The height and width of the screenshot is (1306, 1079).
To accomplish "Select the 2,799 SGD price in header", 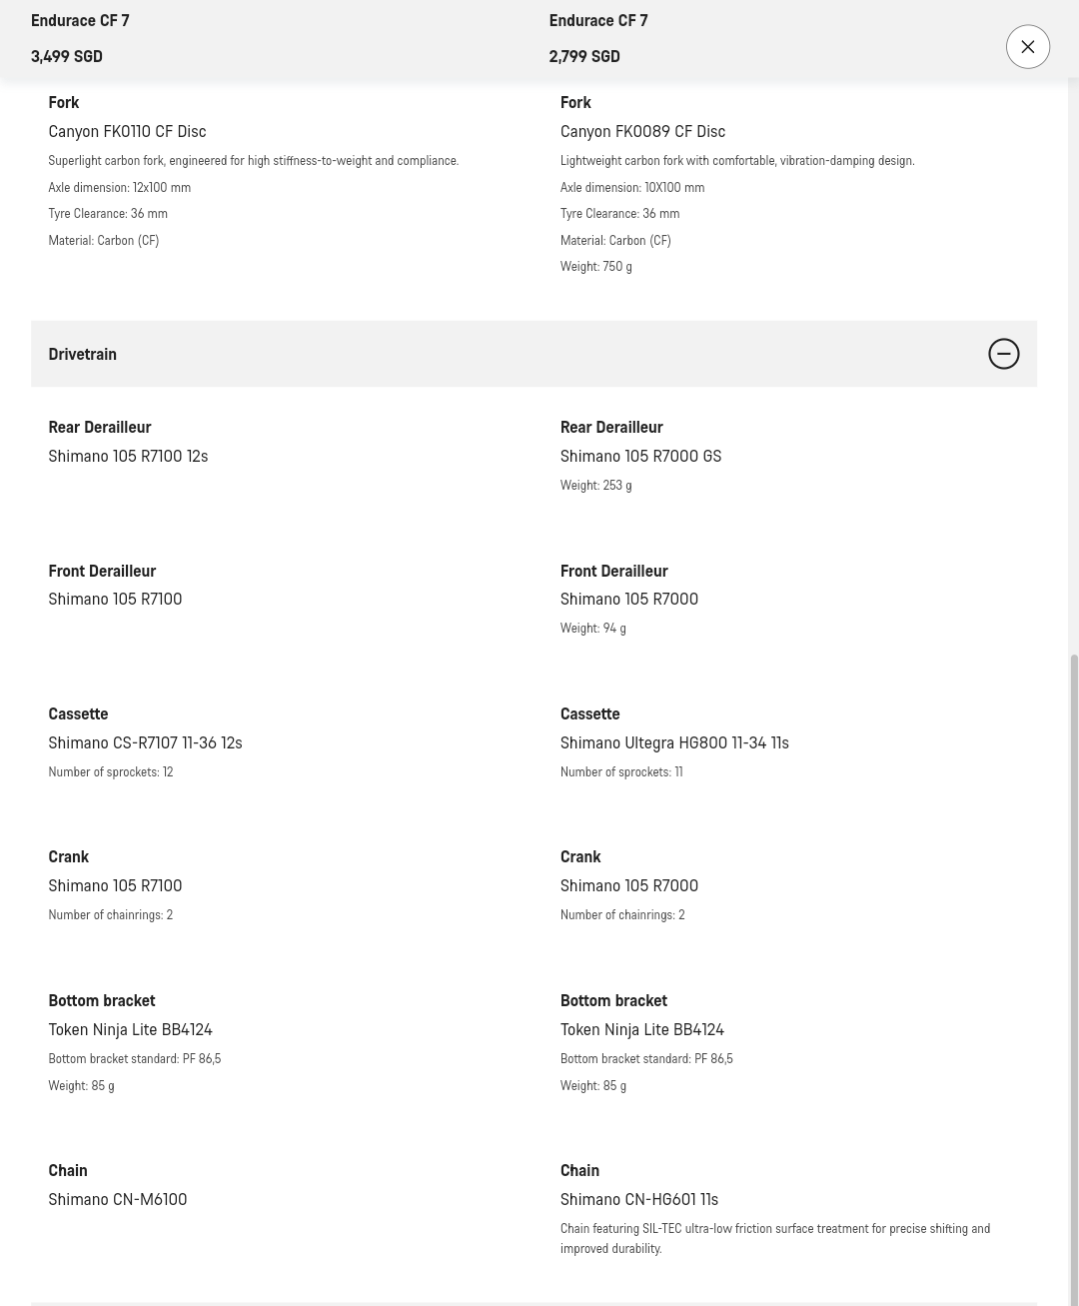I will point(584,56).
